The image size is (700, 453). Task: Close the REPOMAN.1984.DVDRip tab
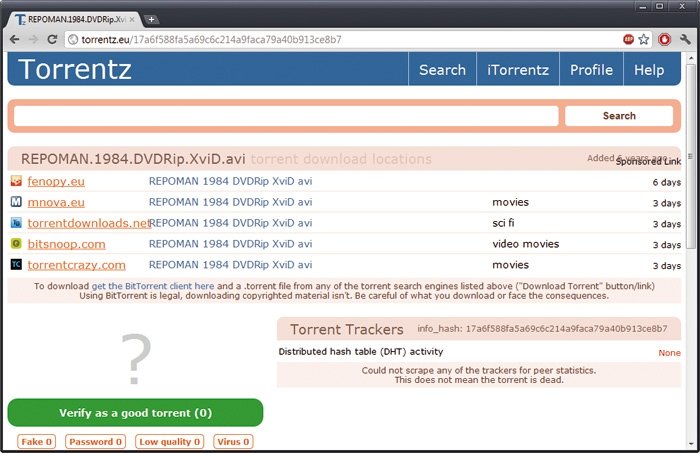click(x=132, y=20)
